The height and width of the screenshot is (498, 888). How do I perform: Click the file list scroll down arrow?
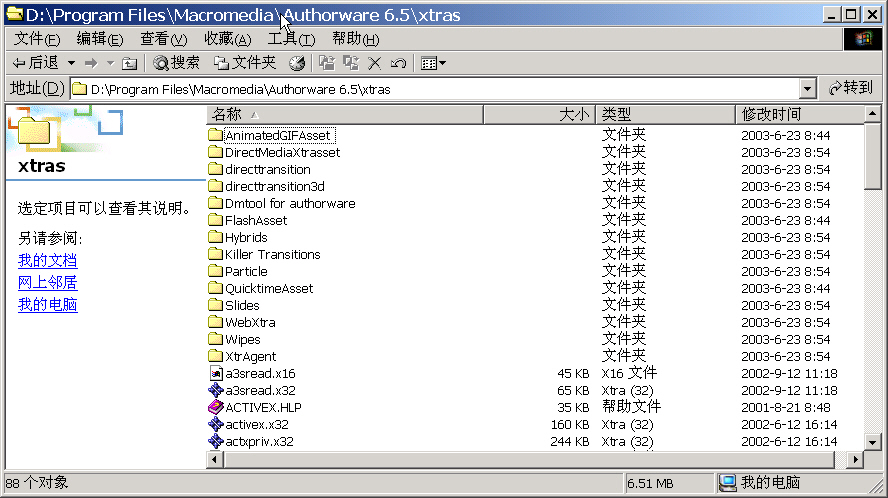873,442
